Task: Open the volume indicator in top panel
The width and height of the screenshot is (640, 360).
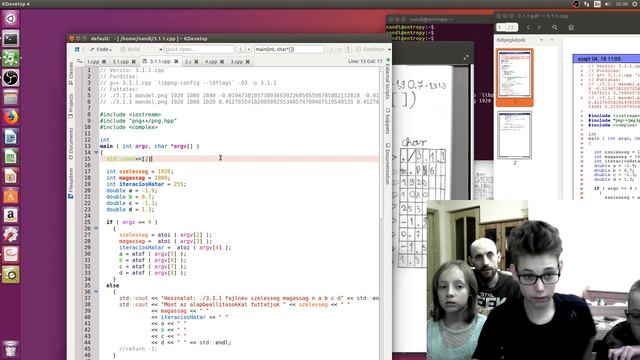Action: (x=608, y=4)
